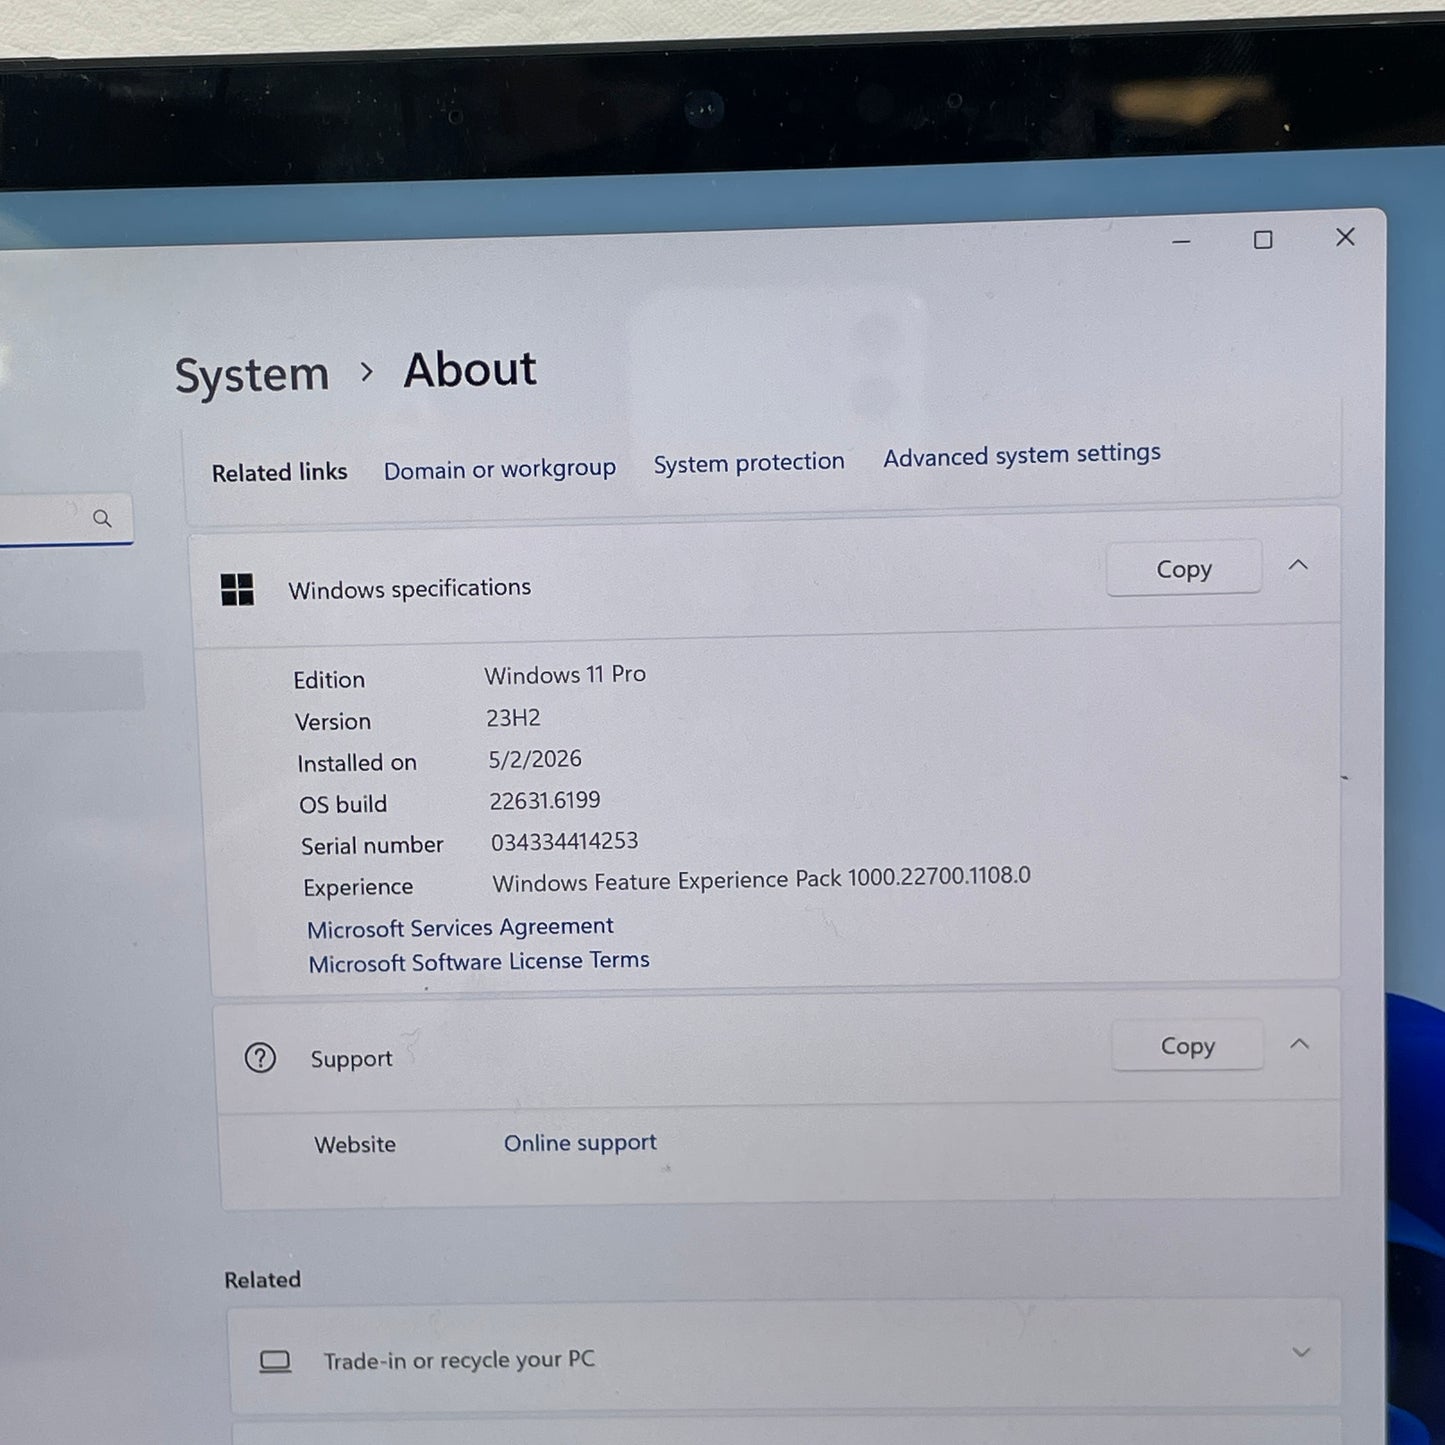The image size is (1445, 1445).
Task: Click the Experience label
Action: pyautogui.click(x=358, y=887)
